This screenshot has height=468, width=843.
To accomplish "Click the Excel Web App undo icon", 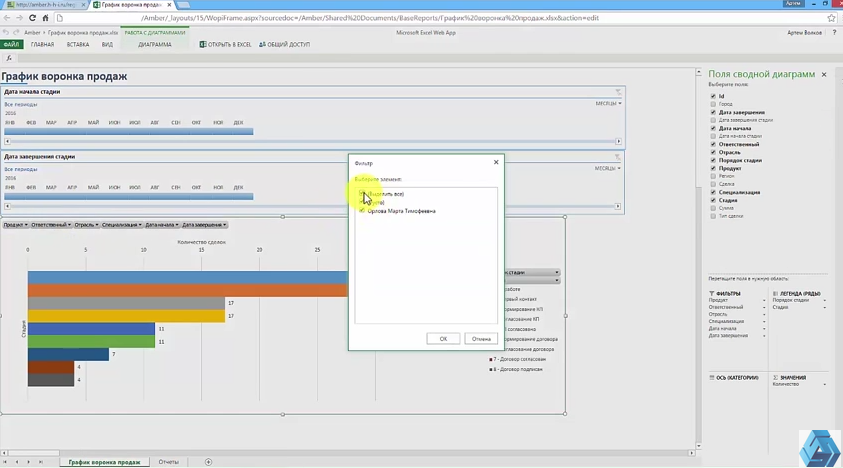I will tap(6, 32).
